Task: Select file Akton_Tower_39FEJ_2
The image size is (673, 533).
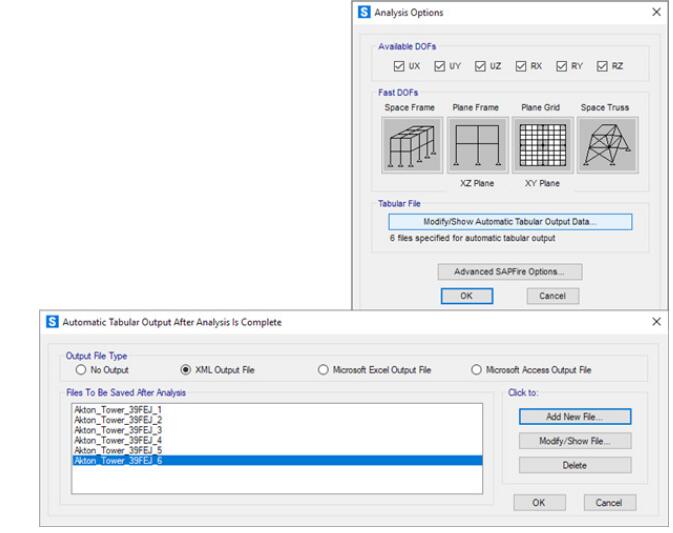Action: point(277,420)
